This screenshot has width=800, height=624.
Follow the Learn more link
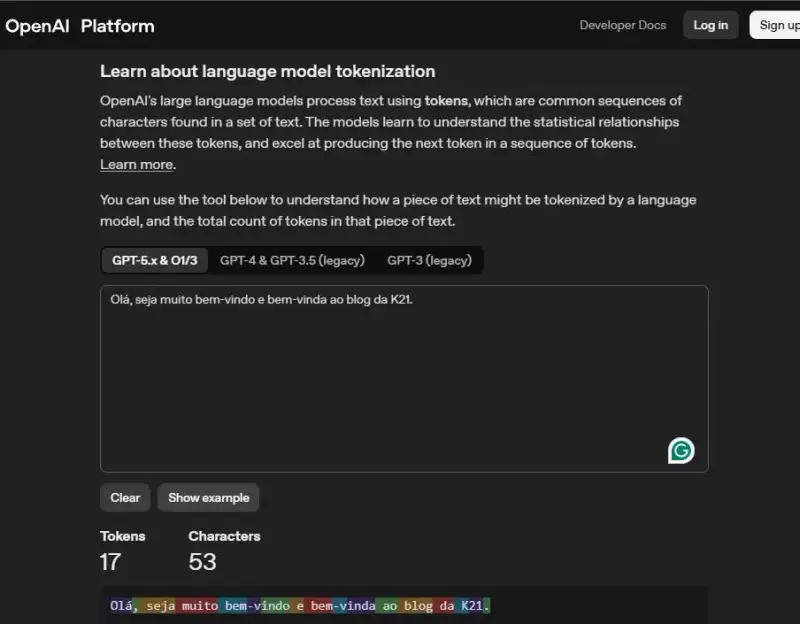[x=137, y=164]
